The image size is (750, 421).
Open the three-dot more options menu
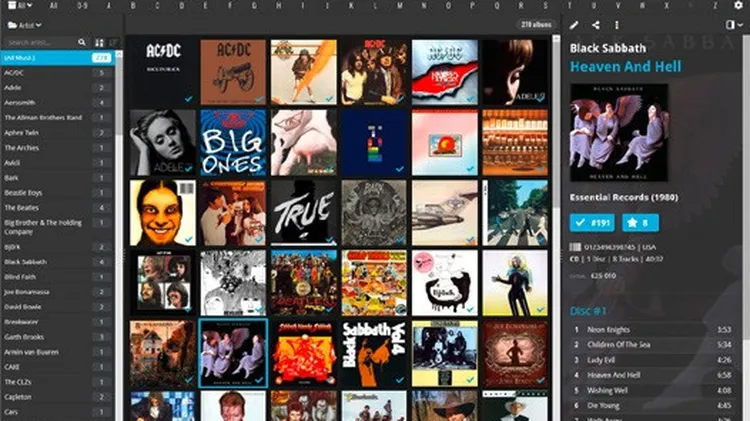pos(617,25)
